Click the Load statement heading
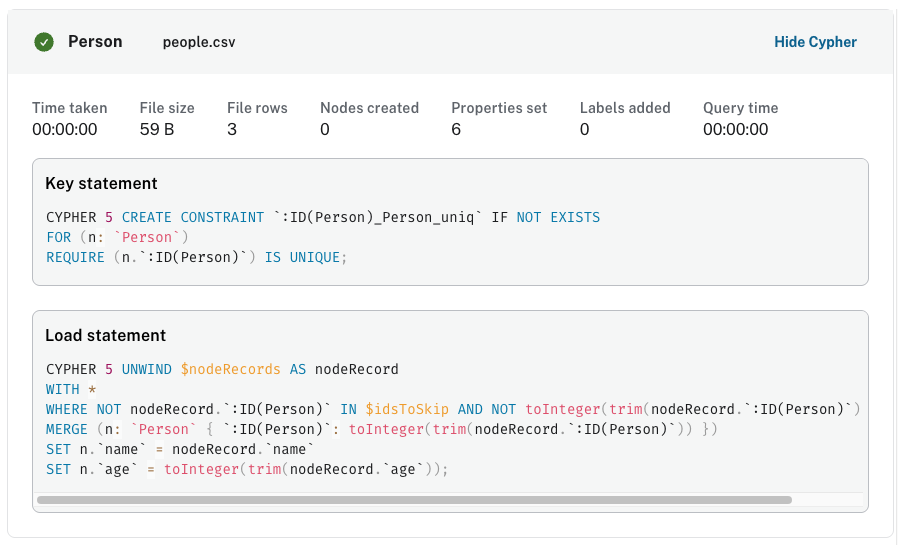 pyautogui.click(x=105, y=336)
